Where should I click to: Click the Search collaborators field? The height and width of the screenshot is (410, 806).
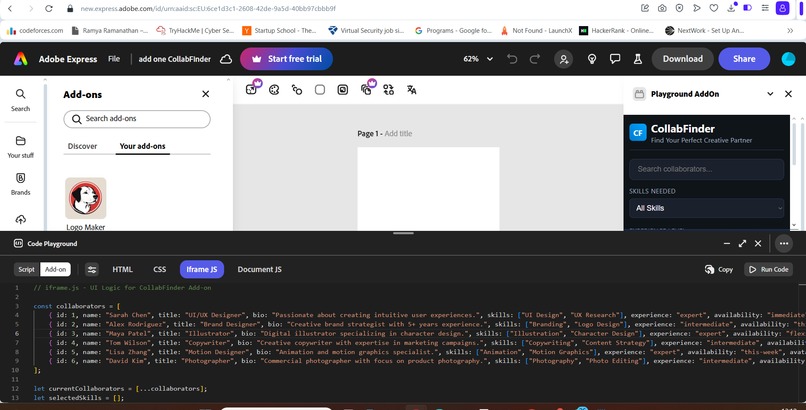tap(707, 169)
